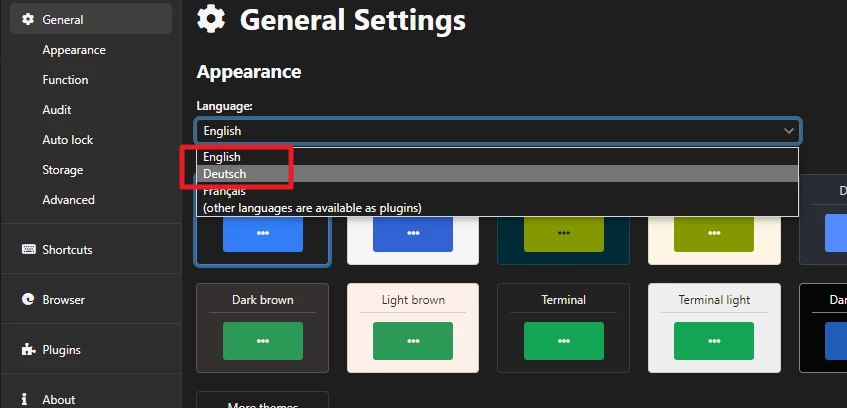Click the chevron arrow on the Language dropdown

coord(788,131)
